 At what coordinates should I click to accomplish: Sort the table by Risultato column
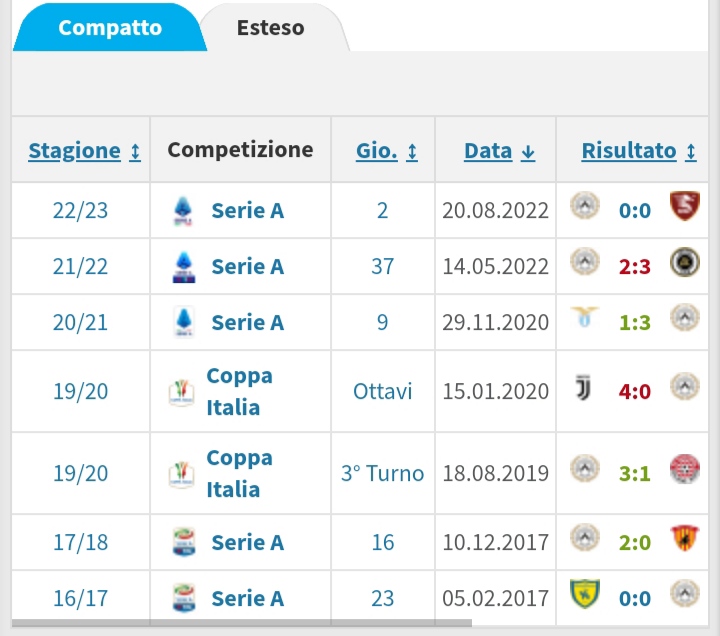638,151
